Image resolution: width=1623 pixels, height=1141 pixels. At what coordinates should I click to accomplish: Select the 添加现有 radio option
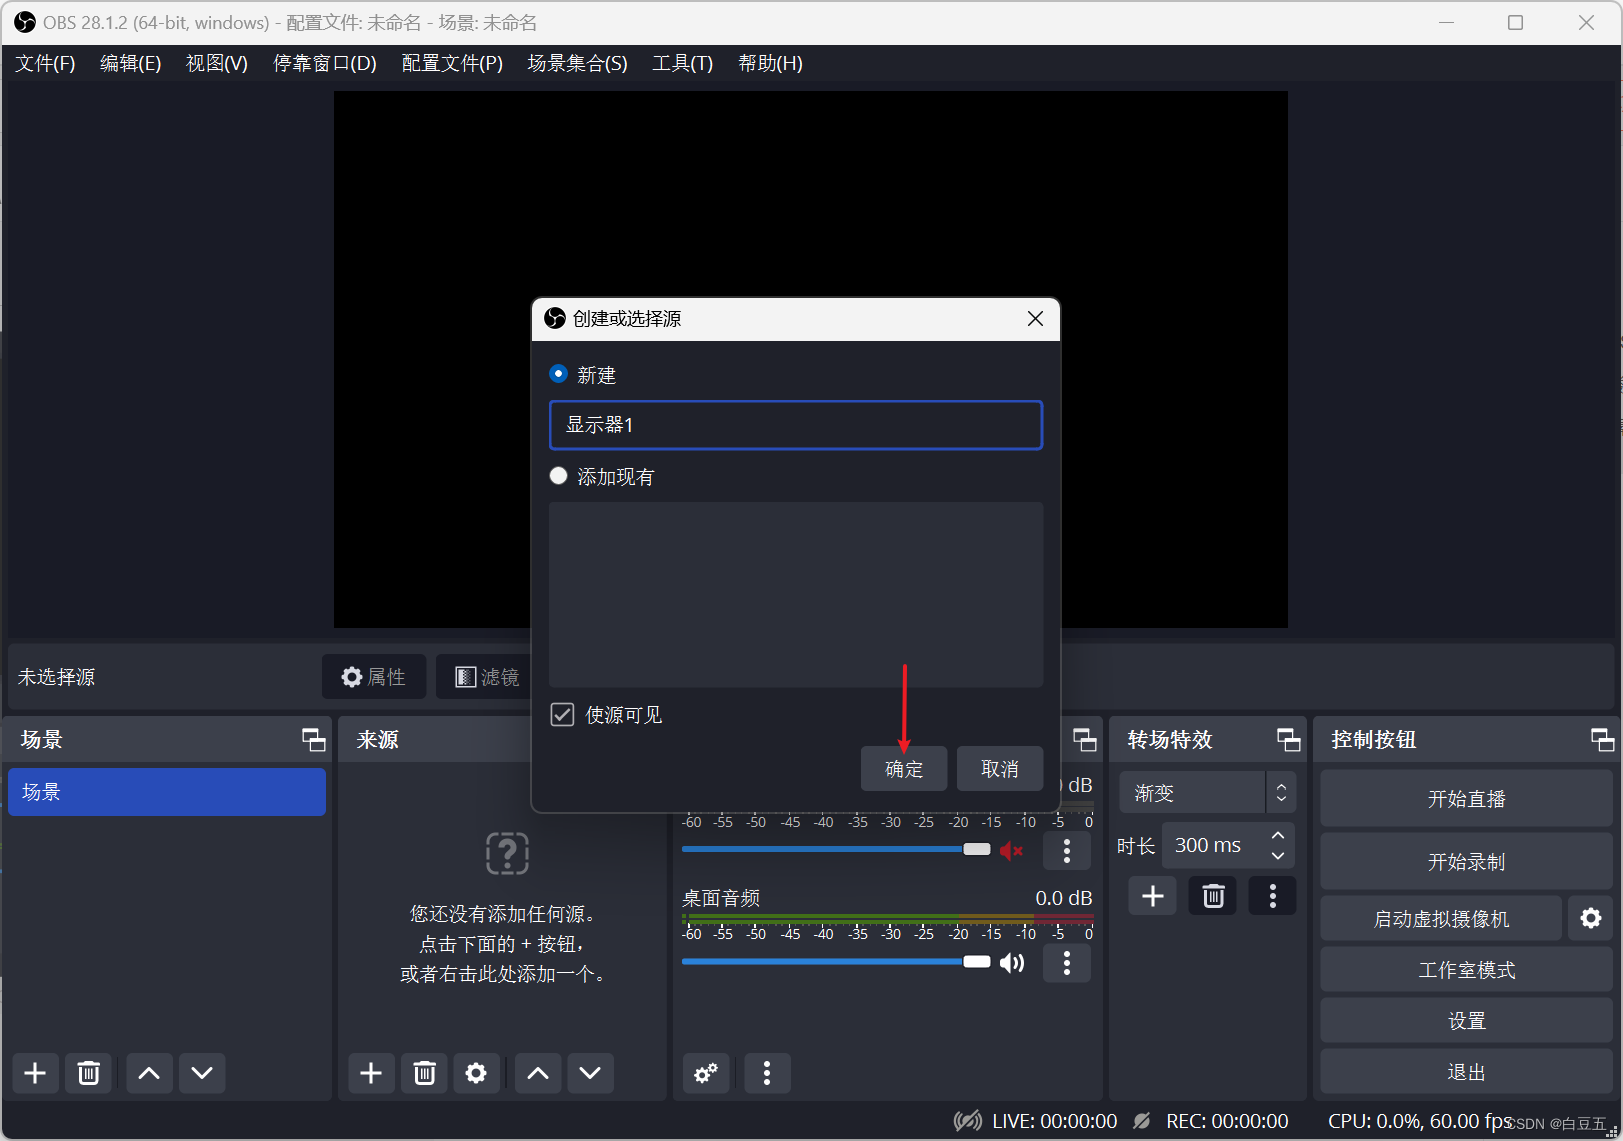click(x=559, y=476)
